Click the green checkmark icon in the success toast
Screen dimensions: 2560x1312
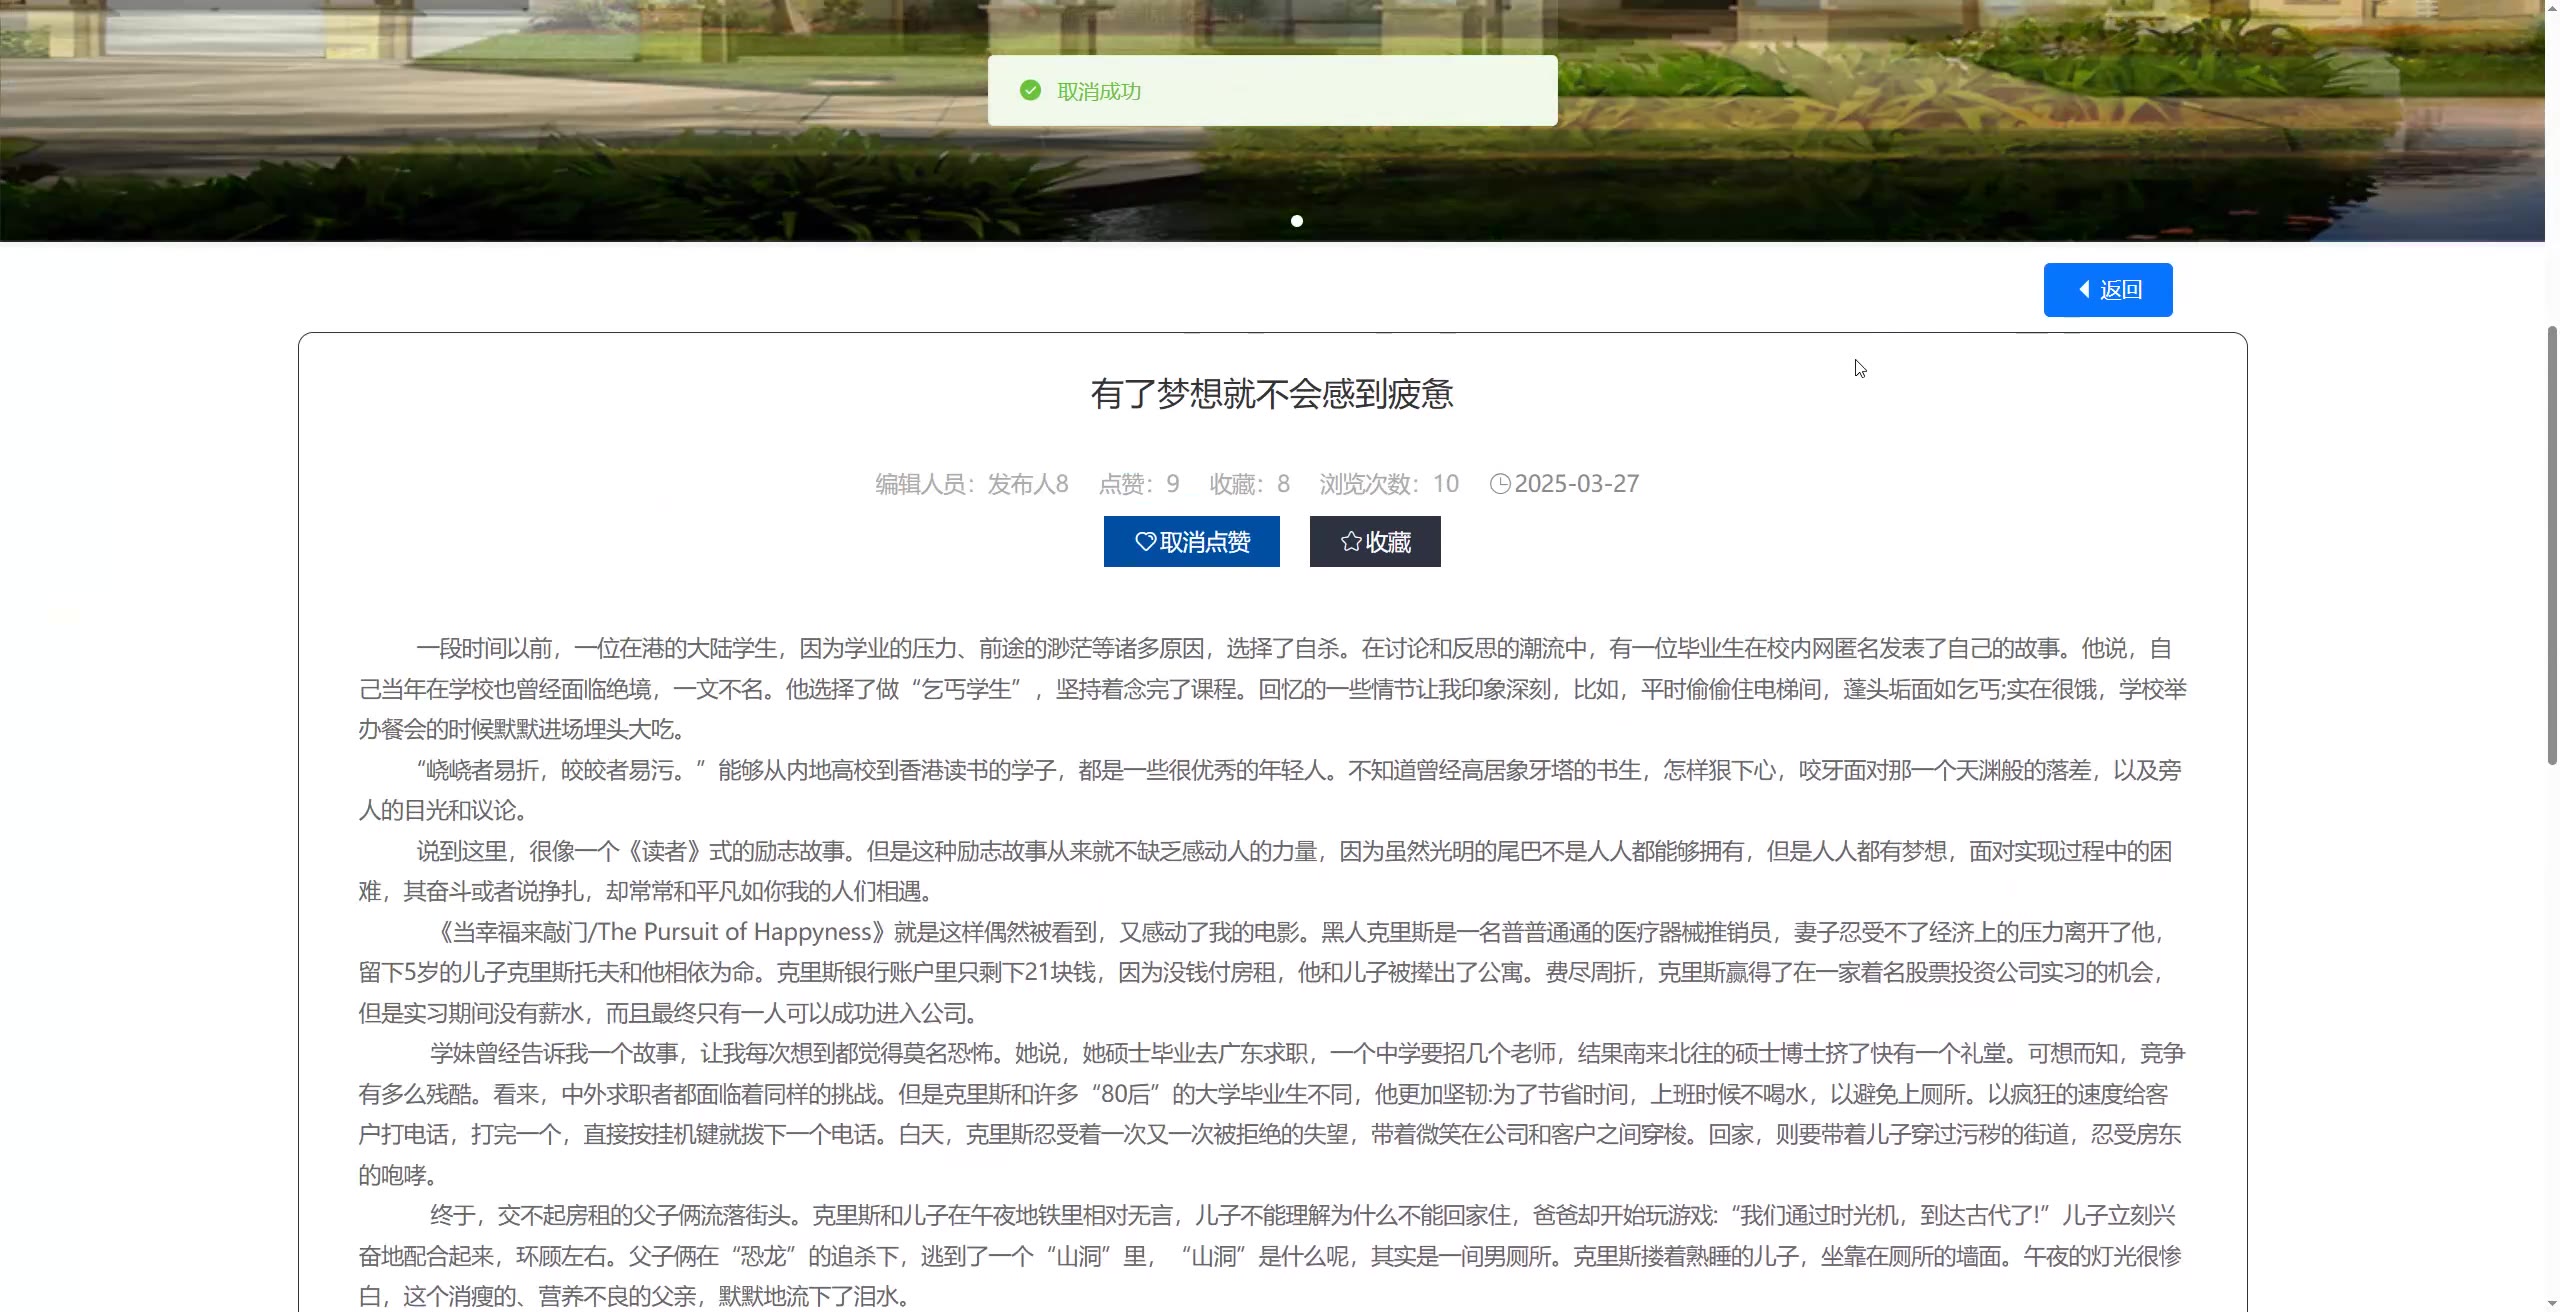click(1030, 91)
